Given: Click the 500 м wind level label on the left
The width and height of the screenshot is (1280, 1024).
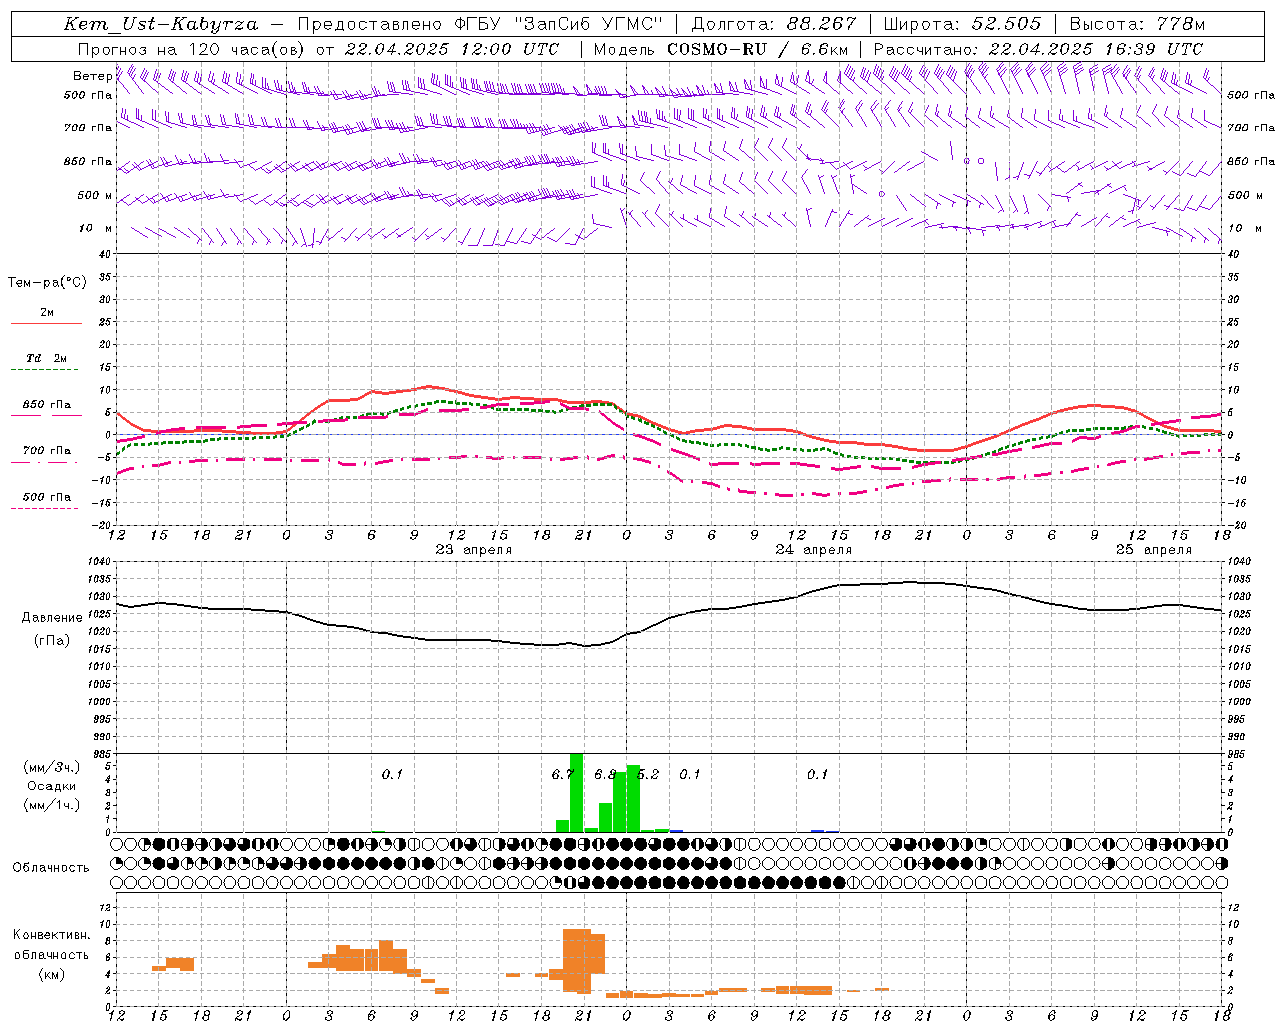Looking at the screenshot, I should click(x=95, y=196).
